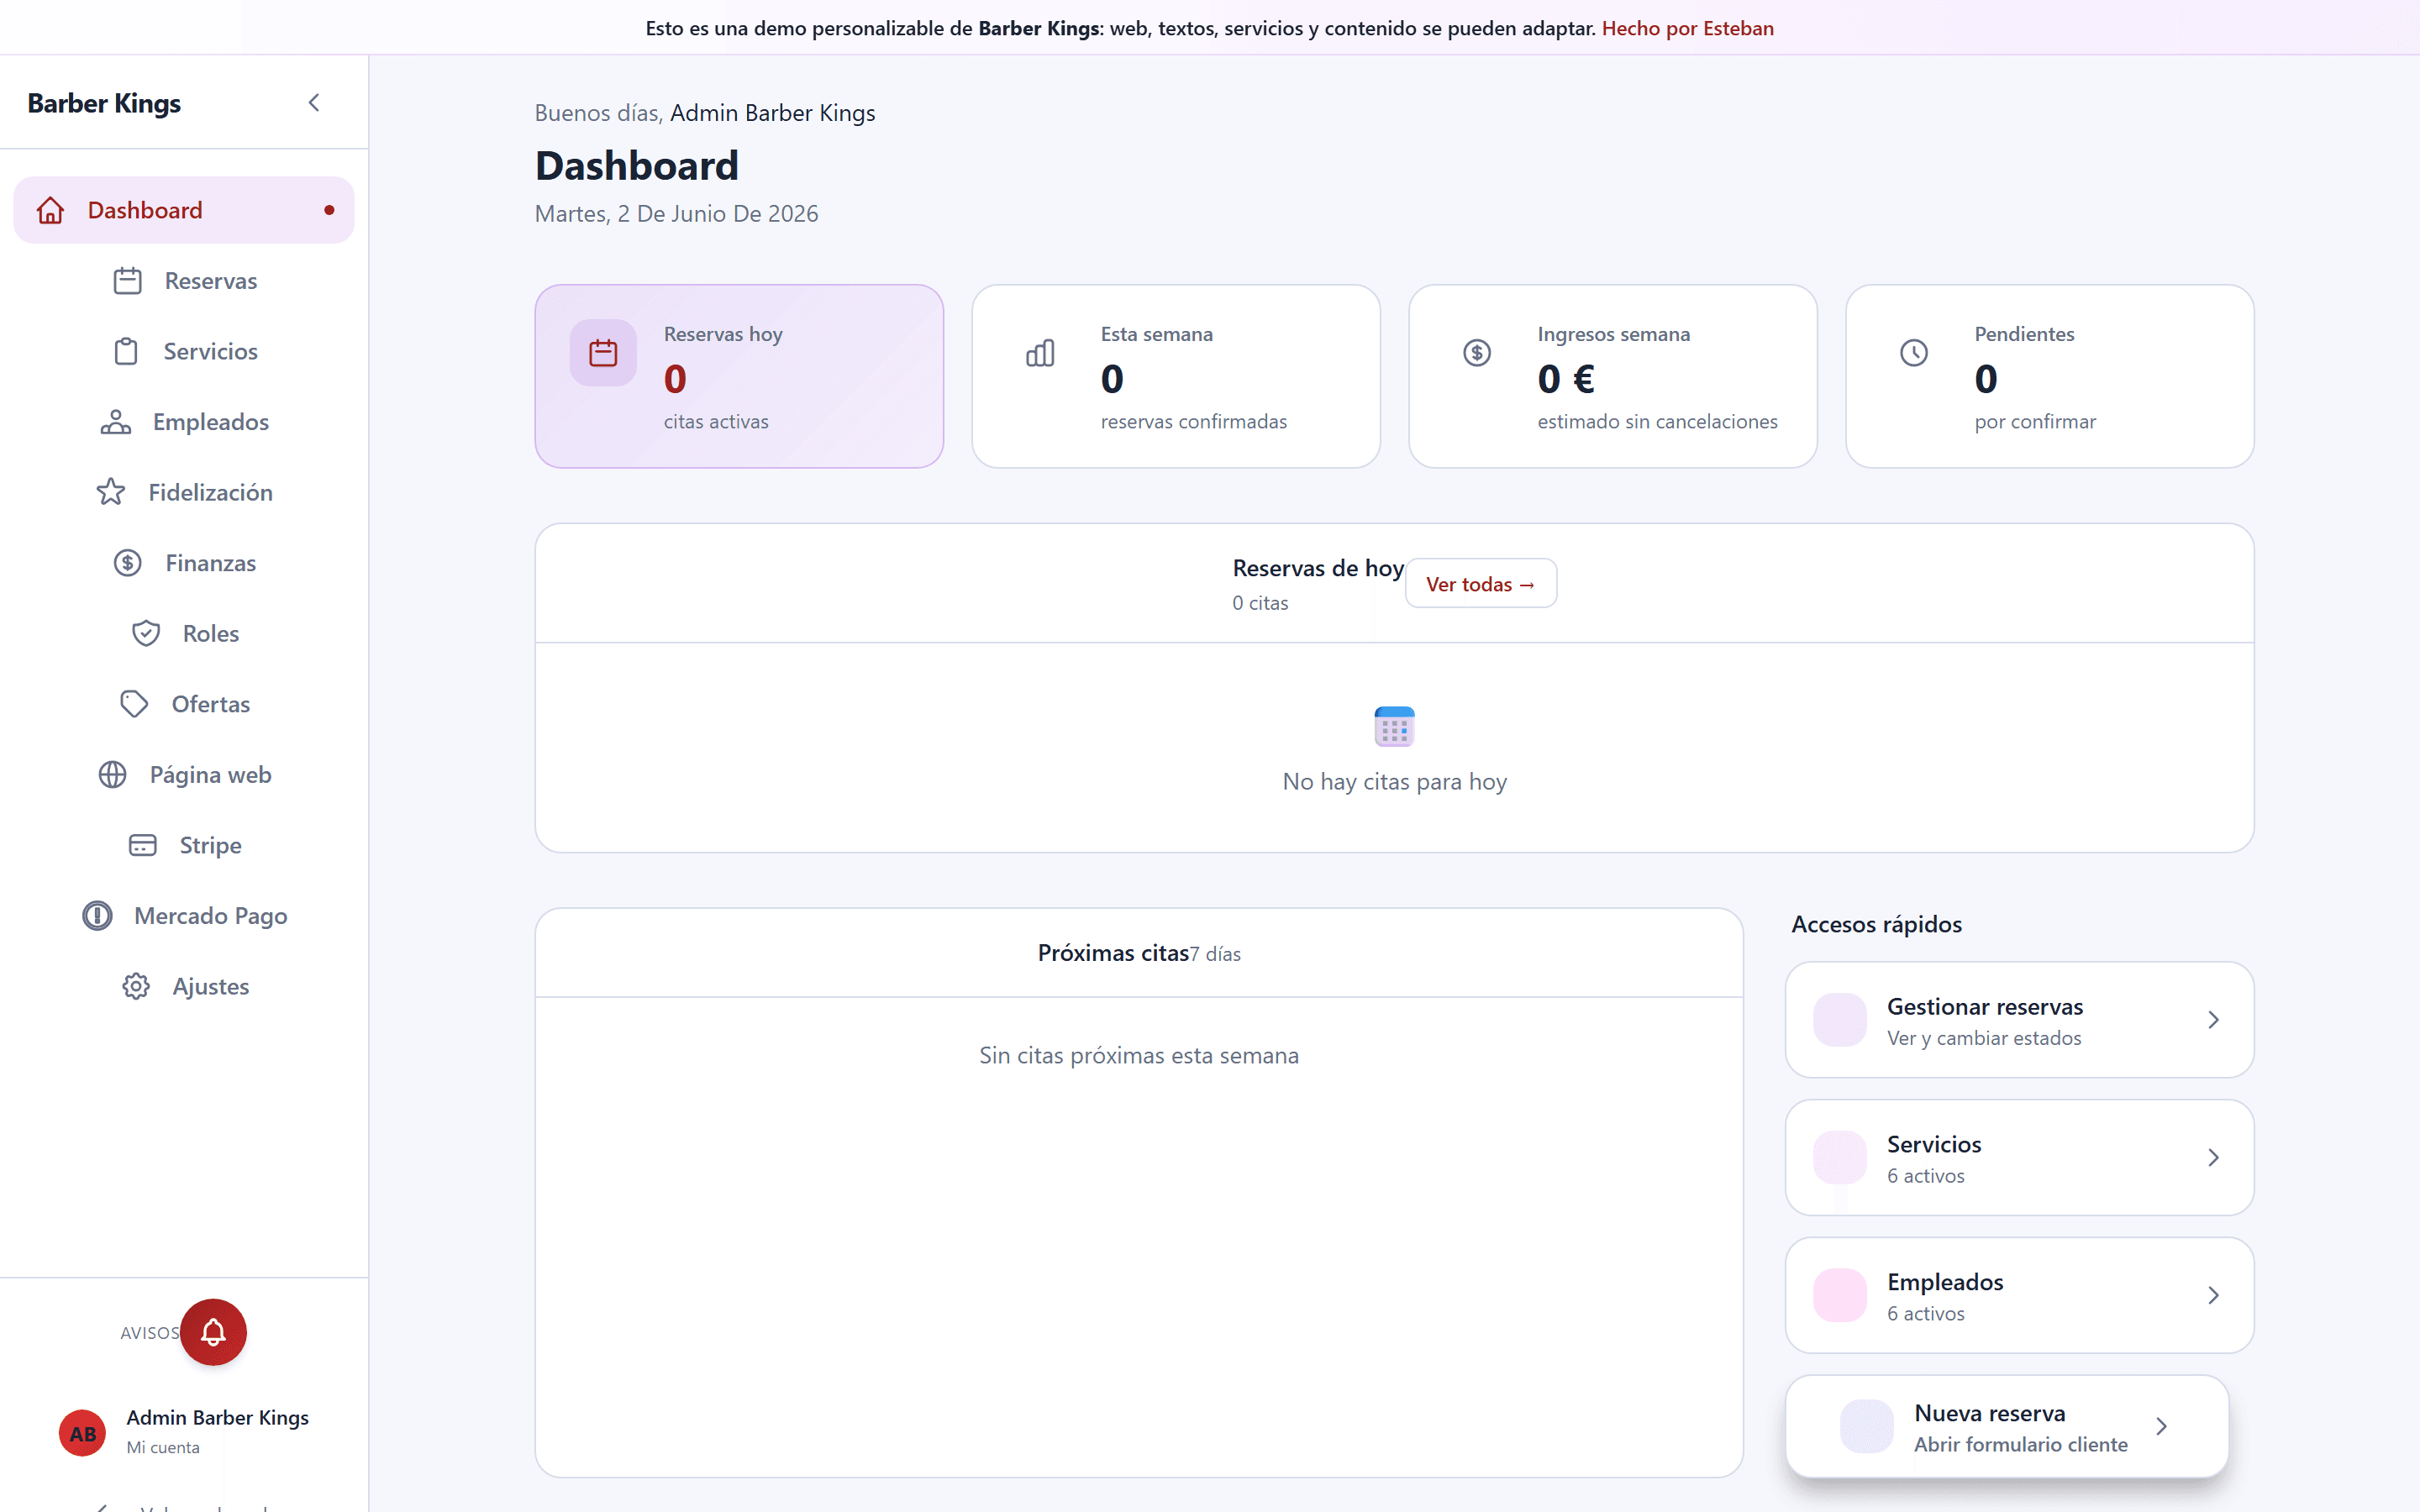Click the Gestionar reservas chevron arrow
This screenshot has height=1512, width=2420.
pyautogui.click(x=2213, y=1020)
